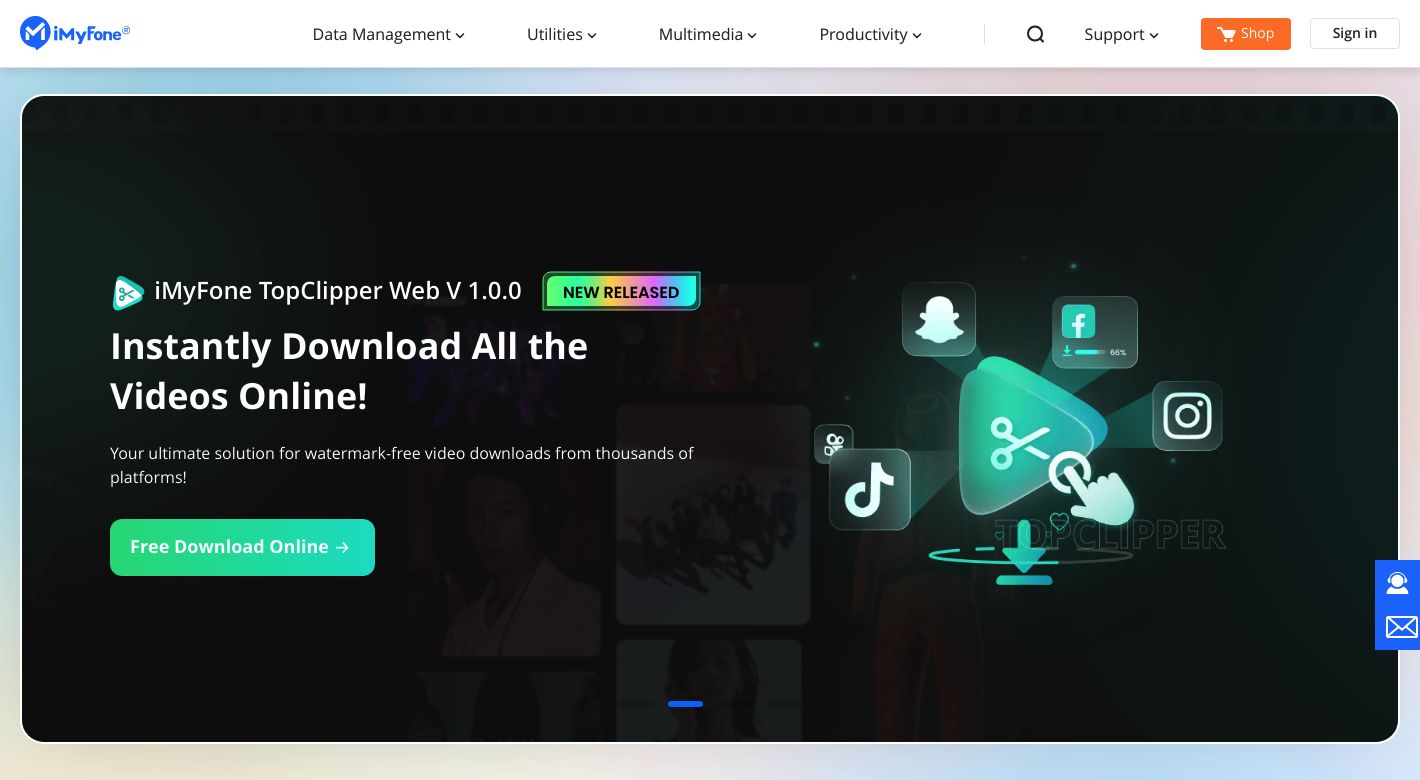Open the email envelope contact icon
This screenshot has width=1420, height=780.
(x=1401, y=627)
